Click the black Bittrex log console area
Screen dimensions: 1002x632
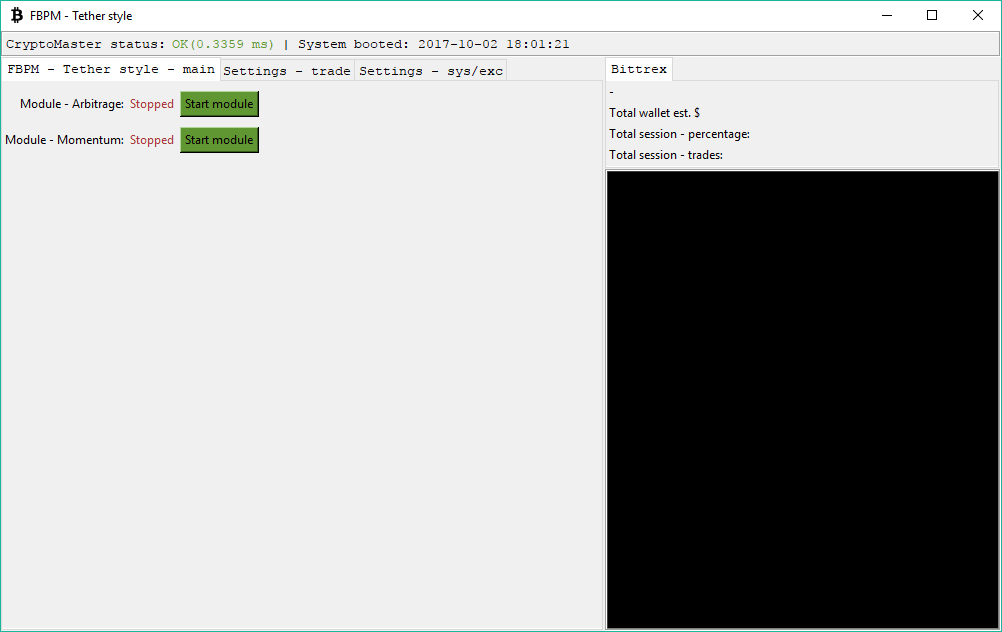[802, 399]
